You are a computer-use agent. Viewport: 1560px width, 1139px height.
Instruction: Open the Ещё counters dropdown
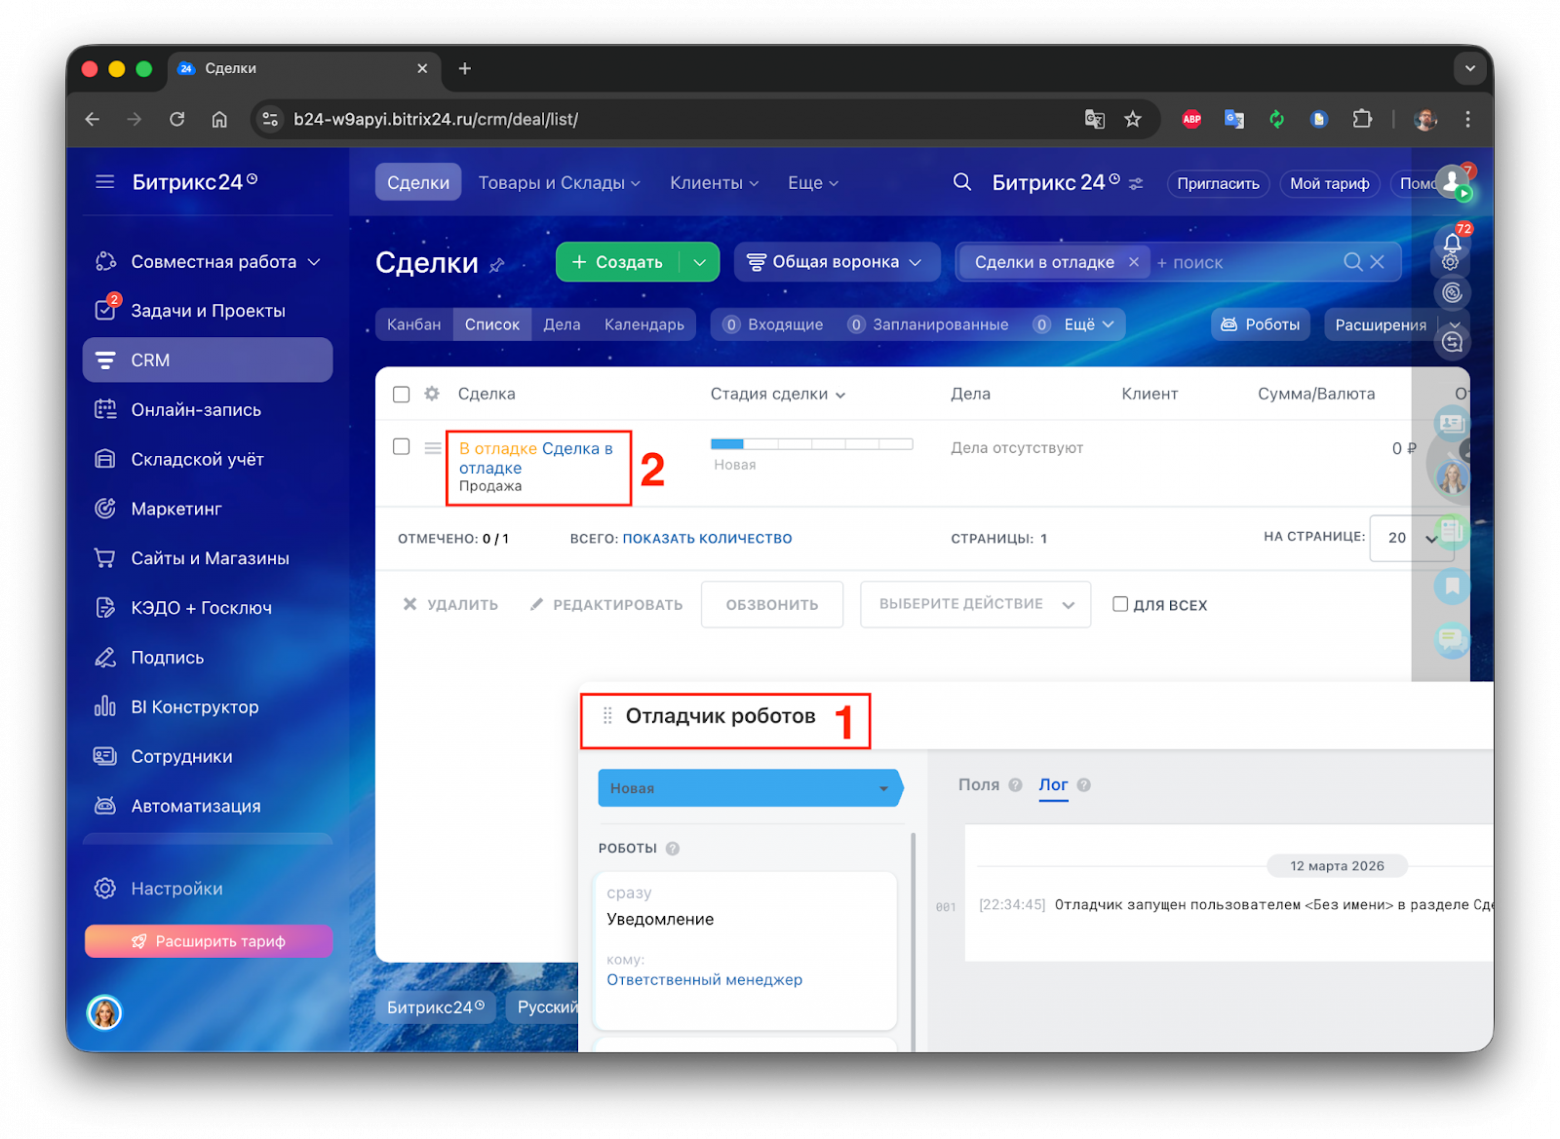coord(1088,324)
